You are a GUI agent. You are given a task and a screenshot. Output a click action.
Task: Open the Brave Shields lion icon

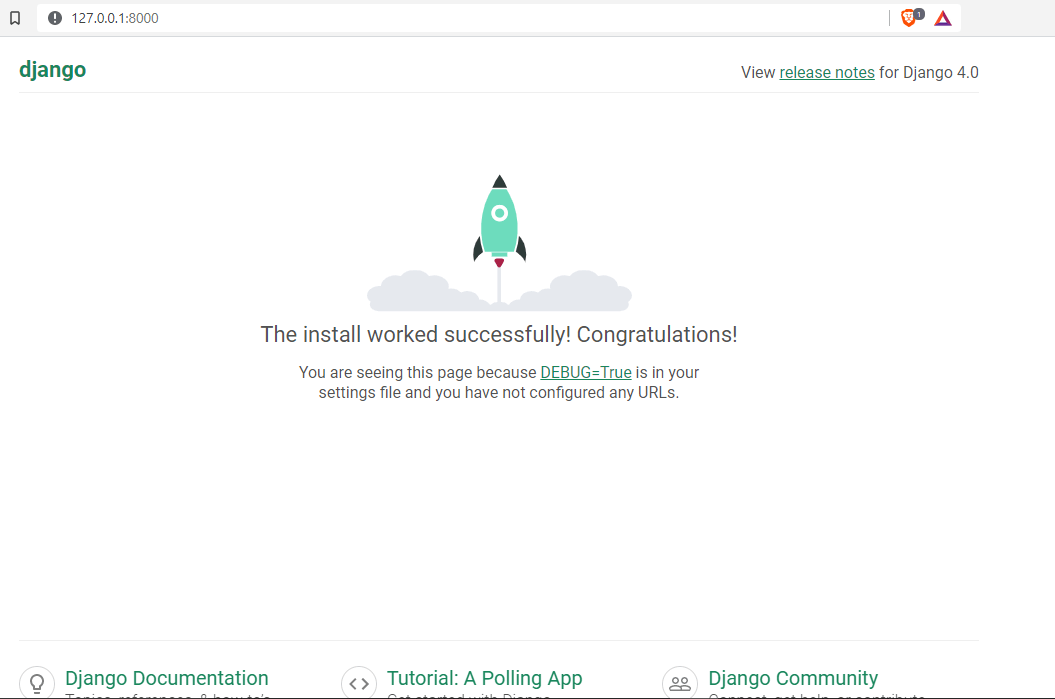pyautogui.click(x=909, y=18)
